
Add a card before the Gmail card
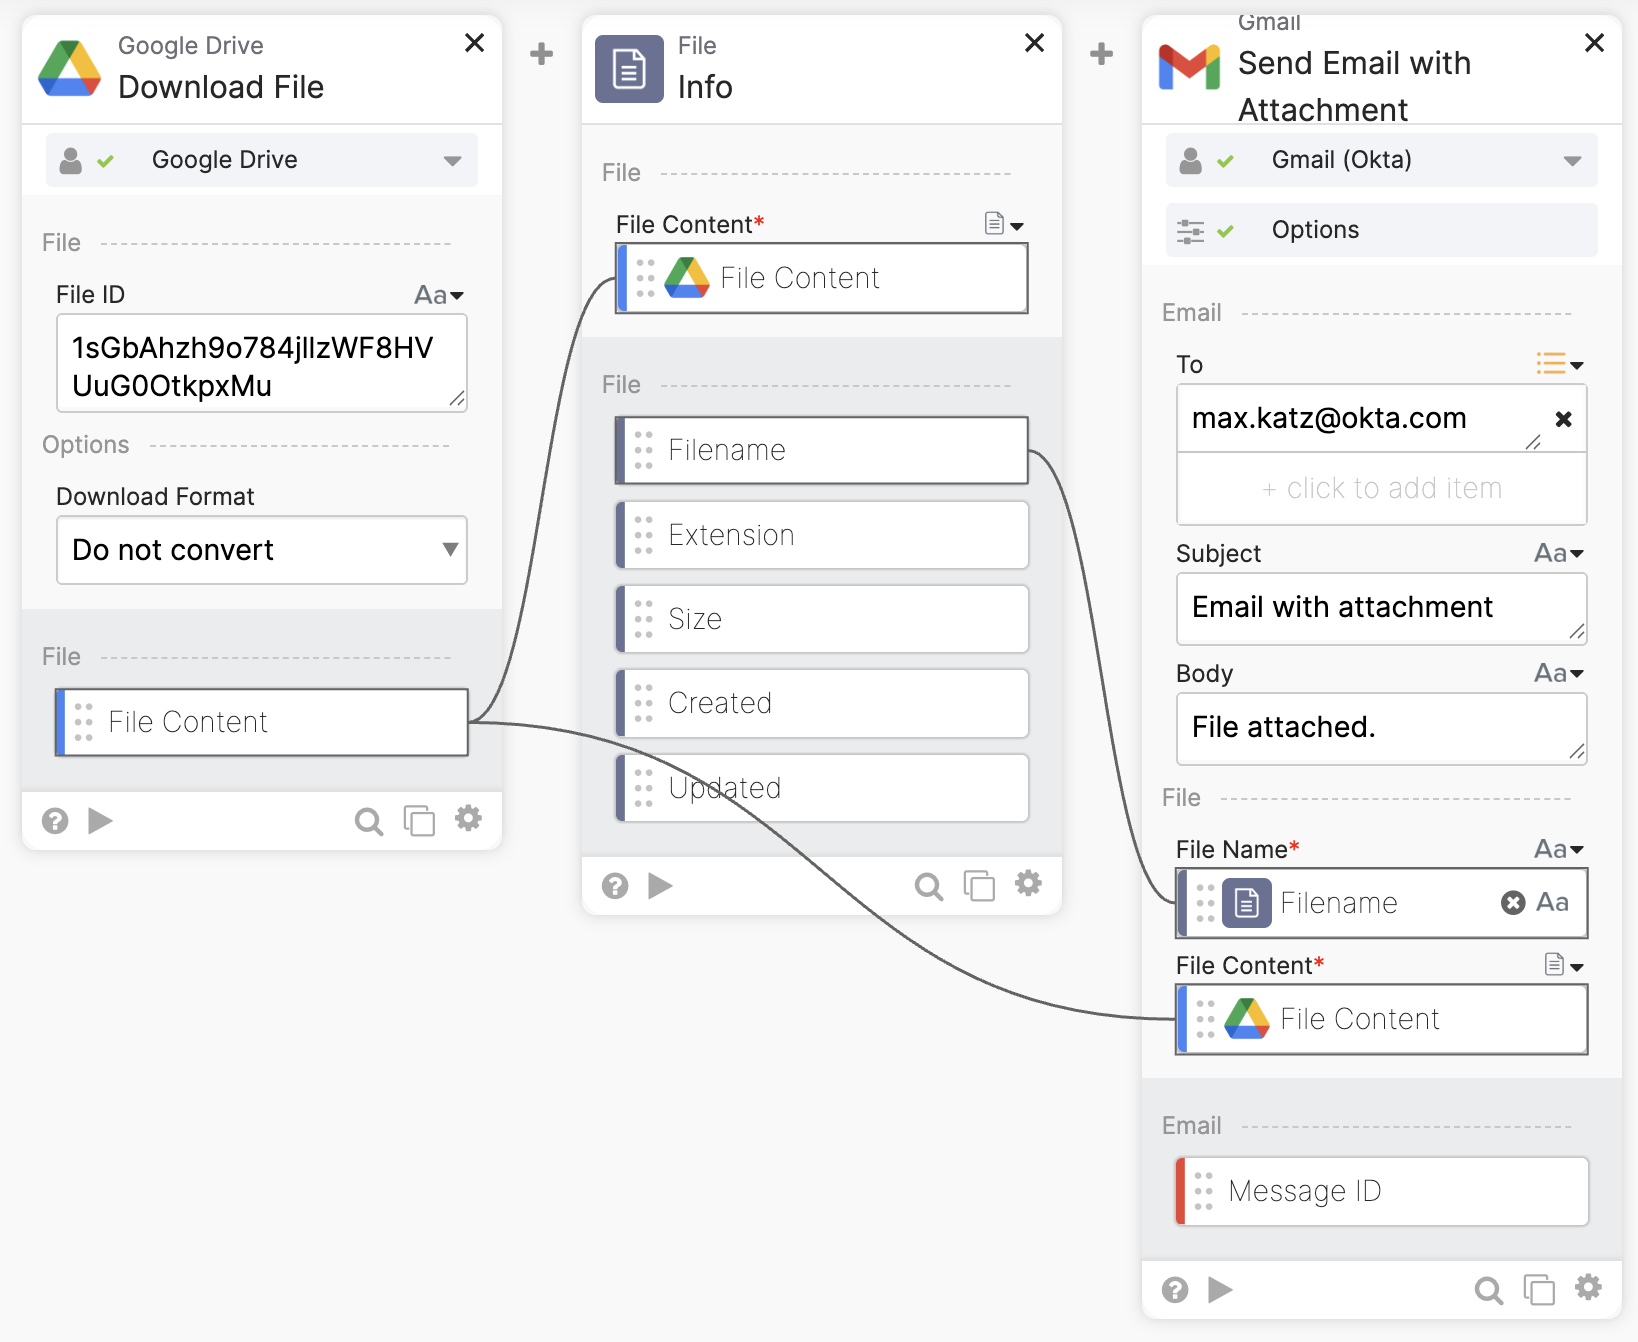pos(1101,54)
